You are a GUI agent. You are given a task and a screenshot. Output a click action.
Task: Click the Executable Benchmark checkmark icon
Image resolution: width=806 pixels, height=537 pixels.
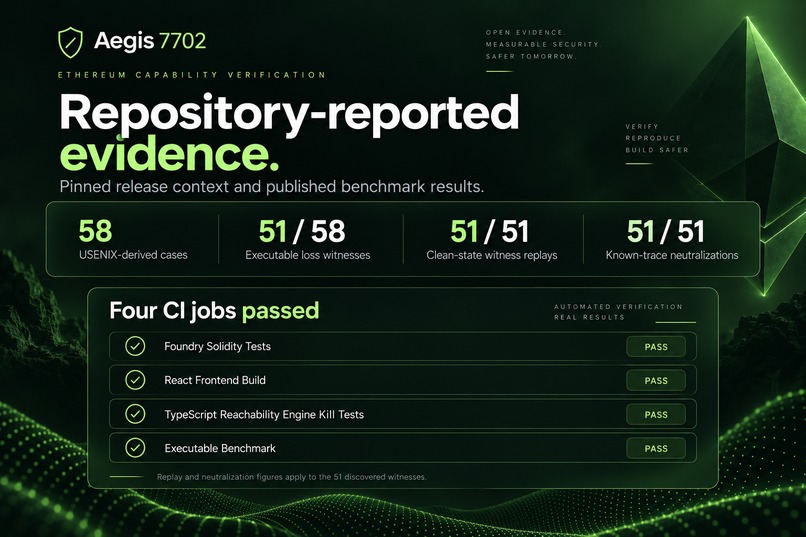[135, 448]
